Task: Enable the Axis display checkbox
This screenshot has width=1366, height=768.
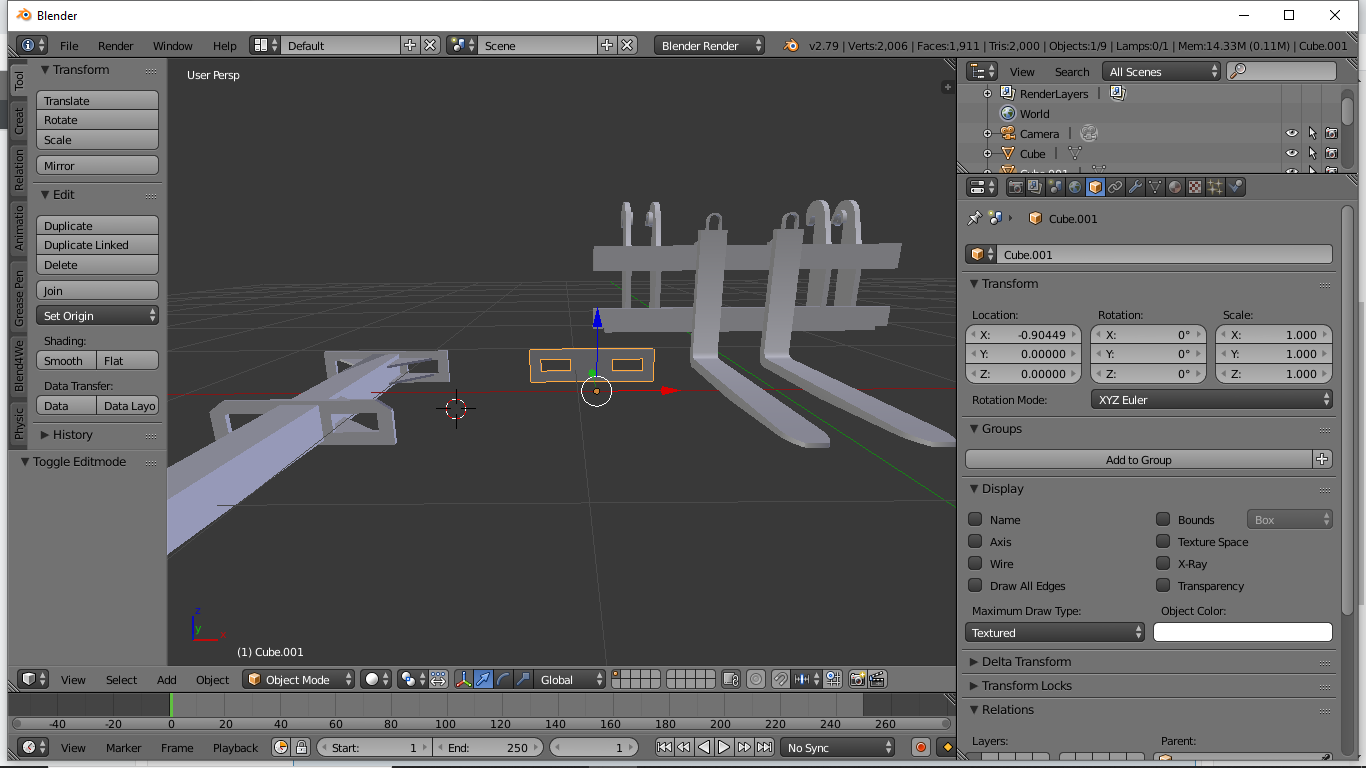Action: tap(975, 541)
